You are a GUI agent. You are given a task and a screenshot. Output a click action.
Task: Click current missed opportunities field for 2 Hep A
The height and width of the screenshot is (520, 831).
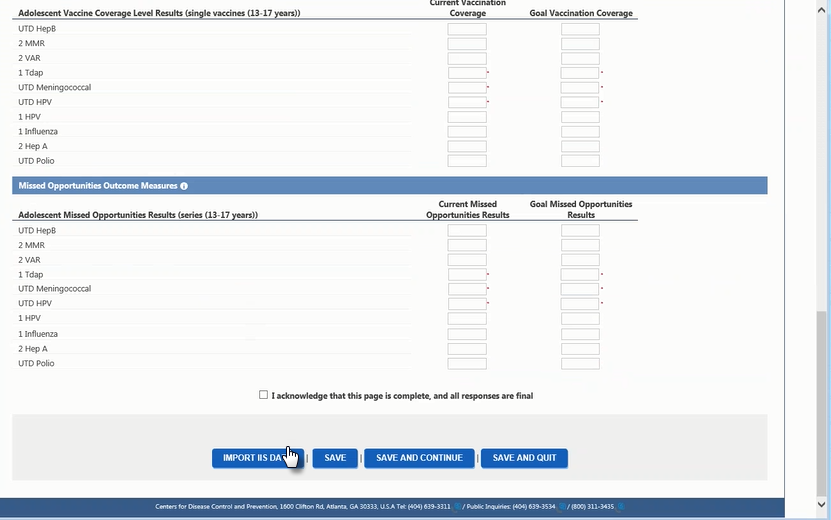467,349
